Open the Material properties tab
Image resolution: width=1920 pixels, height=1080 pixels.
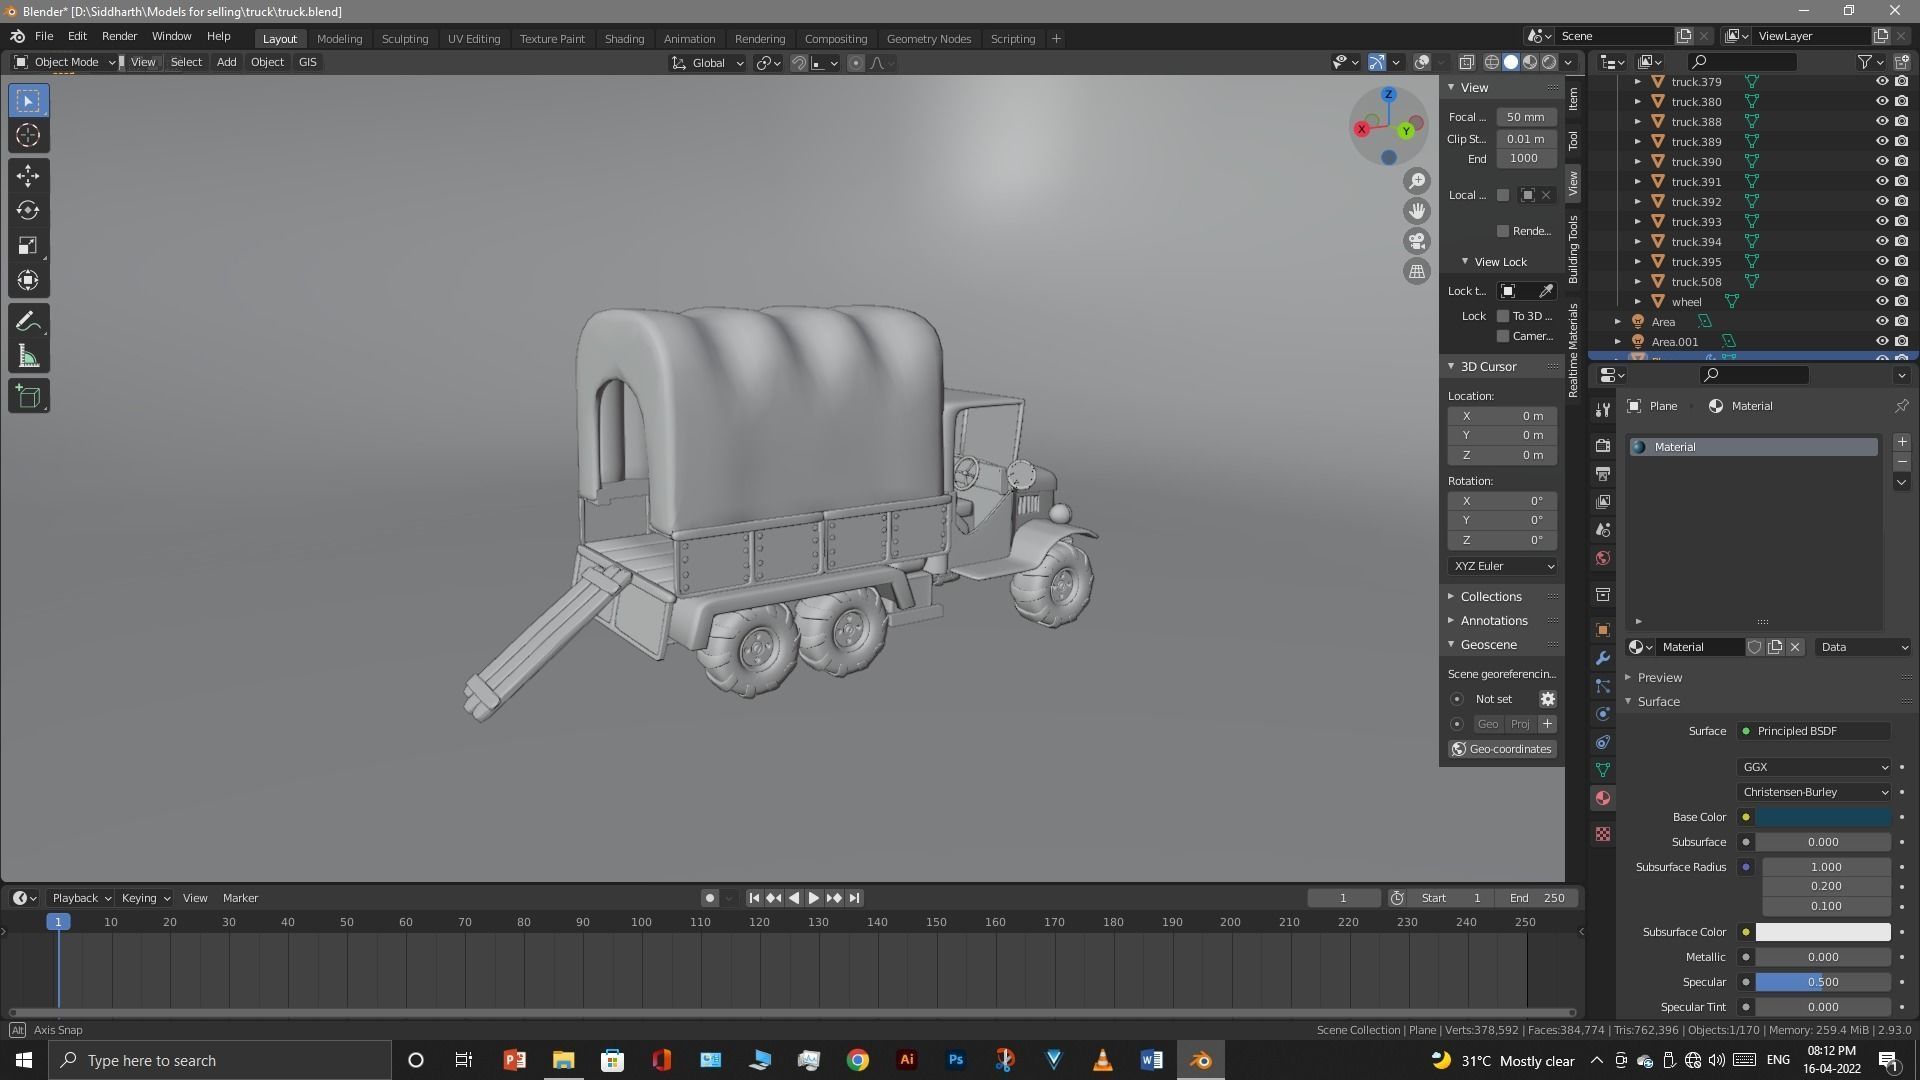[x=1603, y=798]
